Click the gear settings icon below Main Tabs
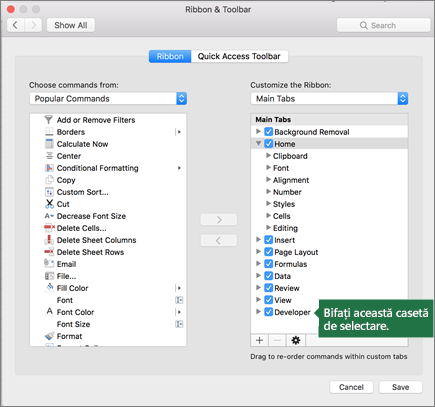The image size is (435, 407). click(x=295, y=340)
